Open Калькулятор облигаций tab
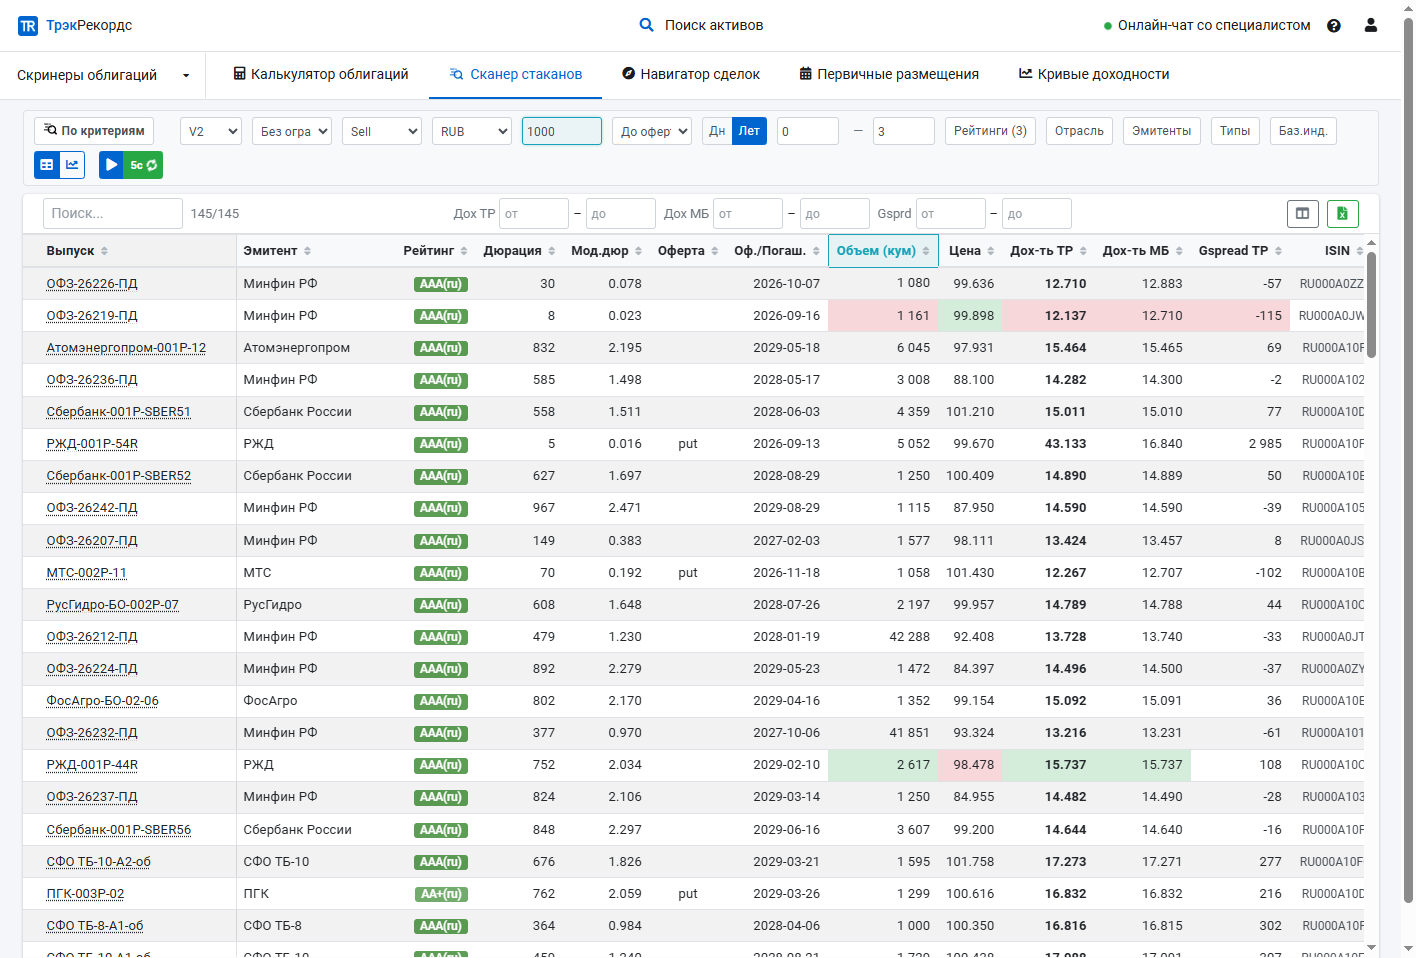The width and height of the screenshot is (1416, 958). pos(321,74)
